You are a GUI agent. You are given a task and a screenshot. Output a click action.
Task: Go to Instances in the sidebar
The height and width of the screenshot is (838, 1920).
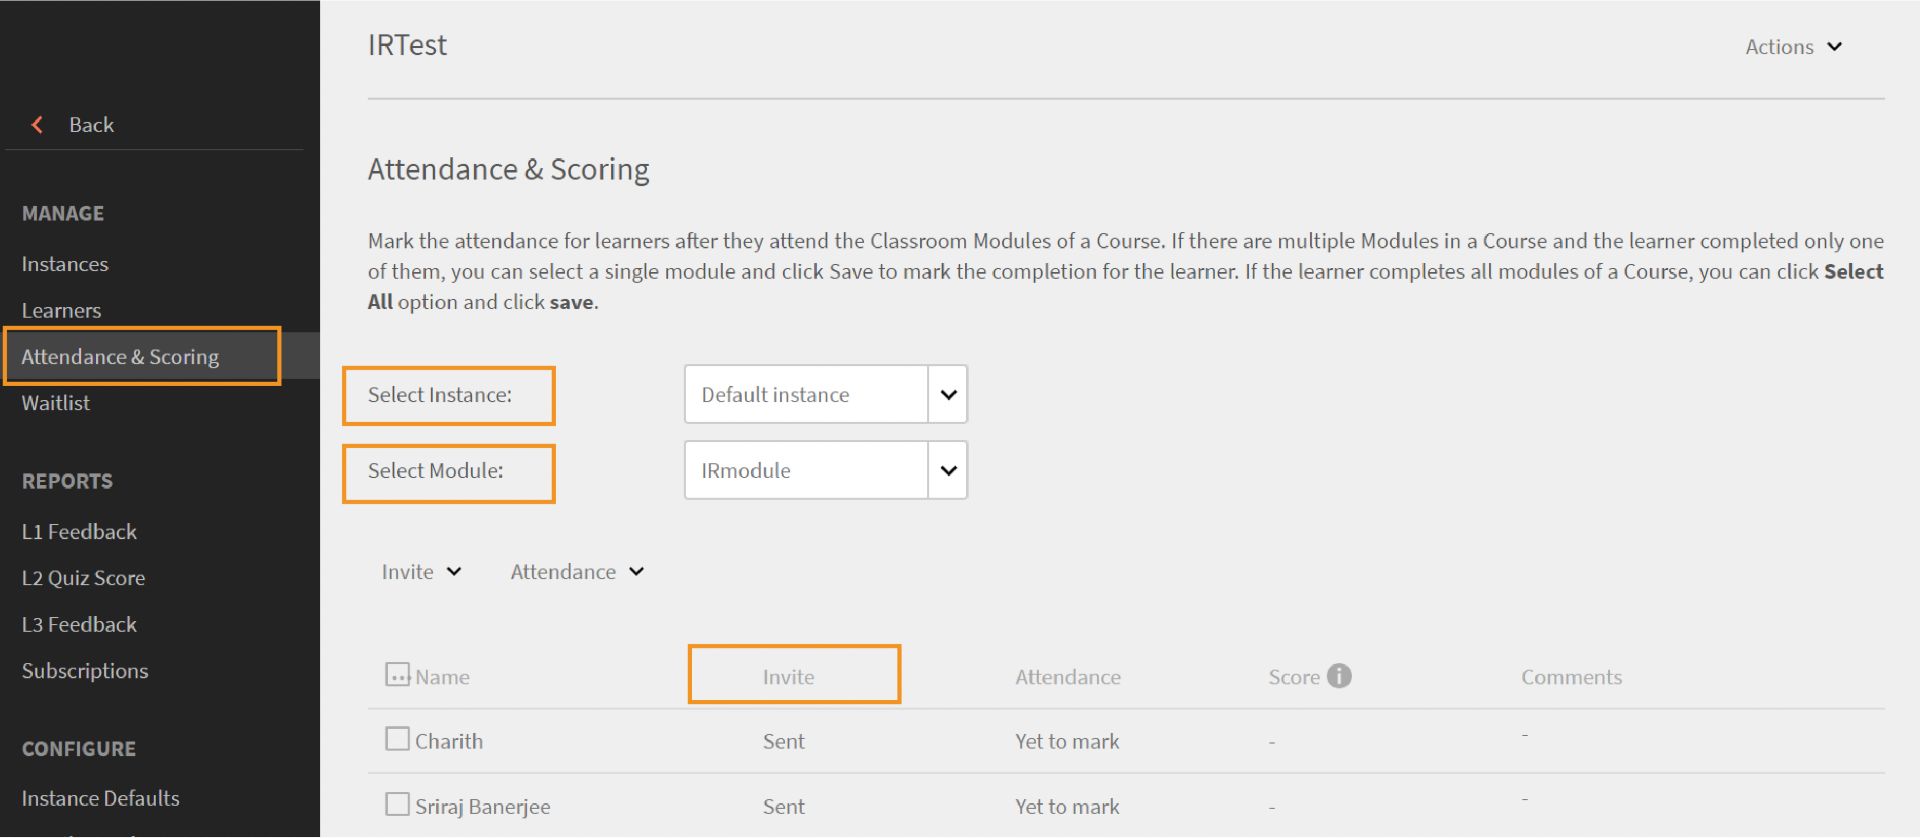[65, 264]
